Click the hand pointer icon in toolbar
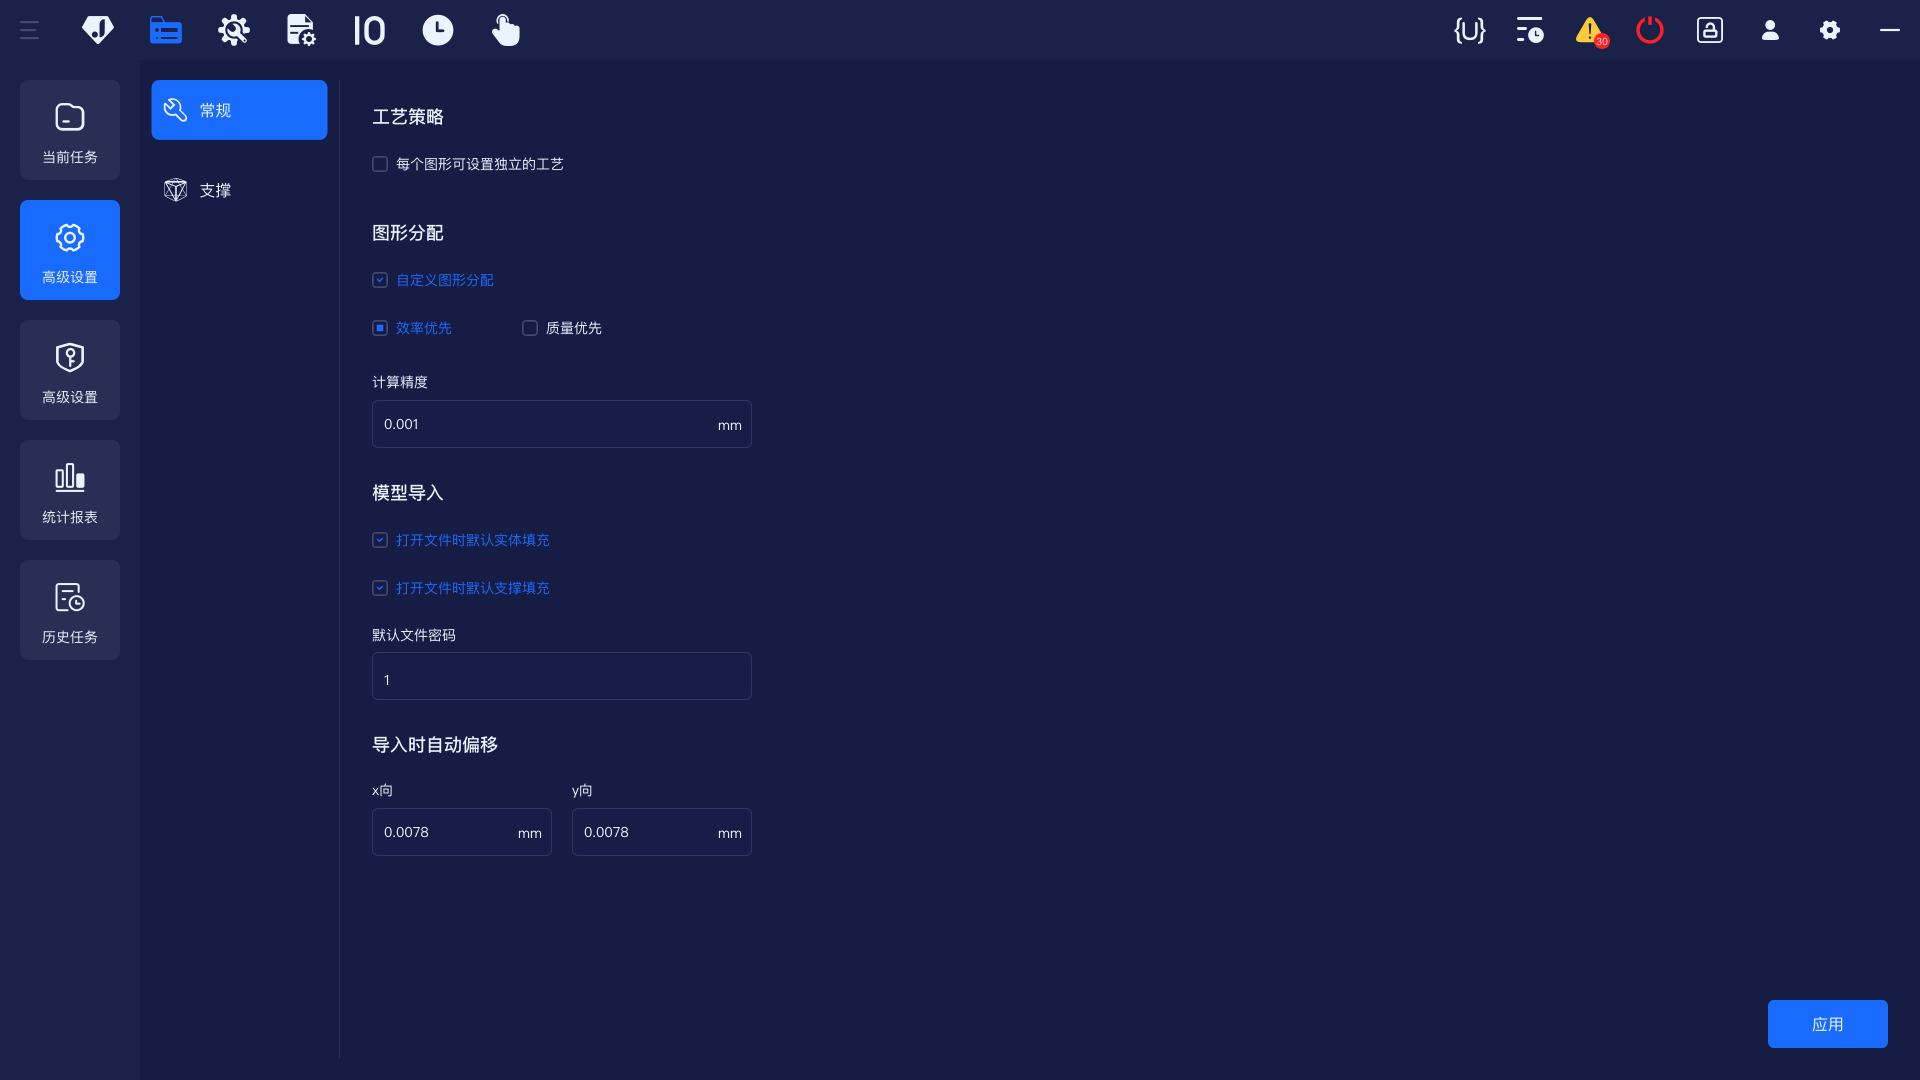Image resolution: width=1920 pixels, height=1080 pixels. point(505,30)
